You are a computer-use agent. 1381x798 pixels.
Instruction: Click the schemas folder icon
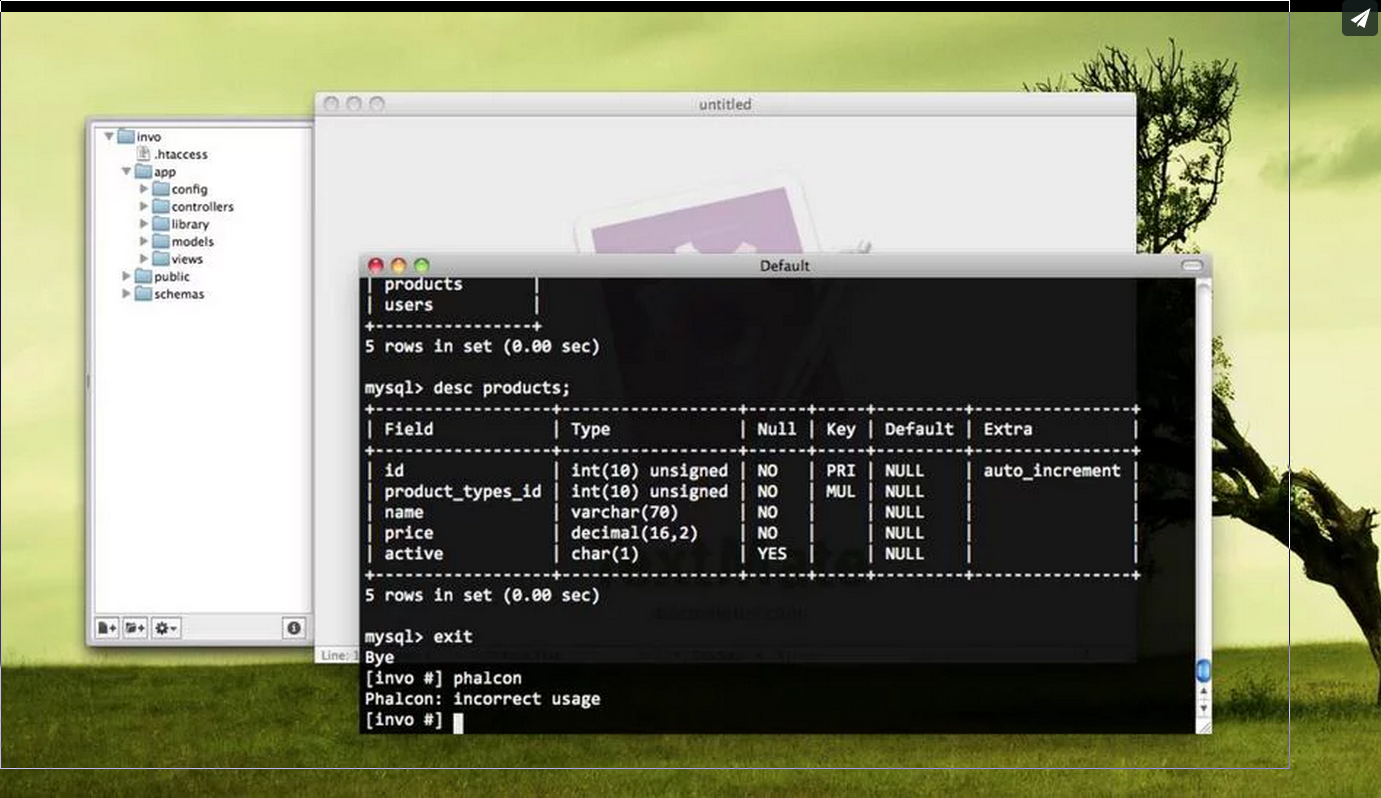coord(141,294)
